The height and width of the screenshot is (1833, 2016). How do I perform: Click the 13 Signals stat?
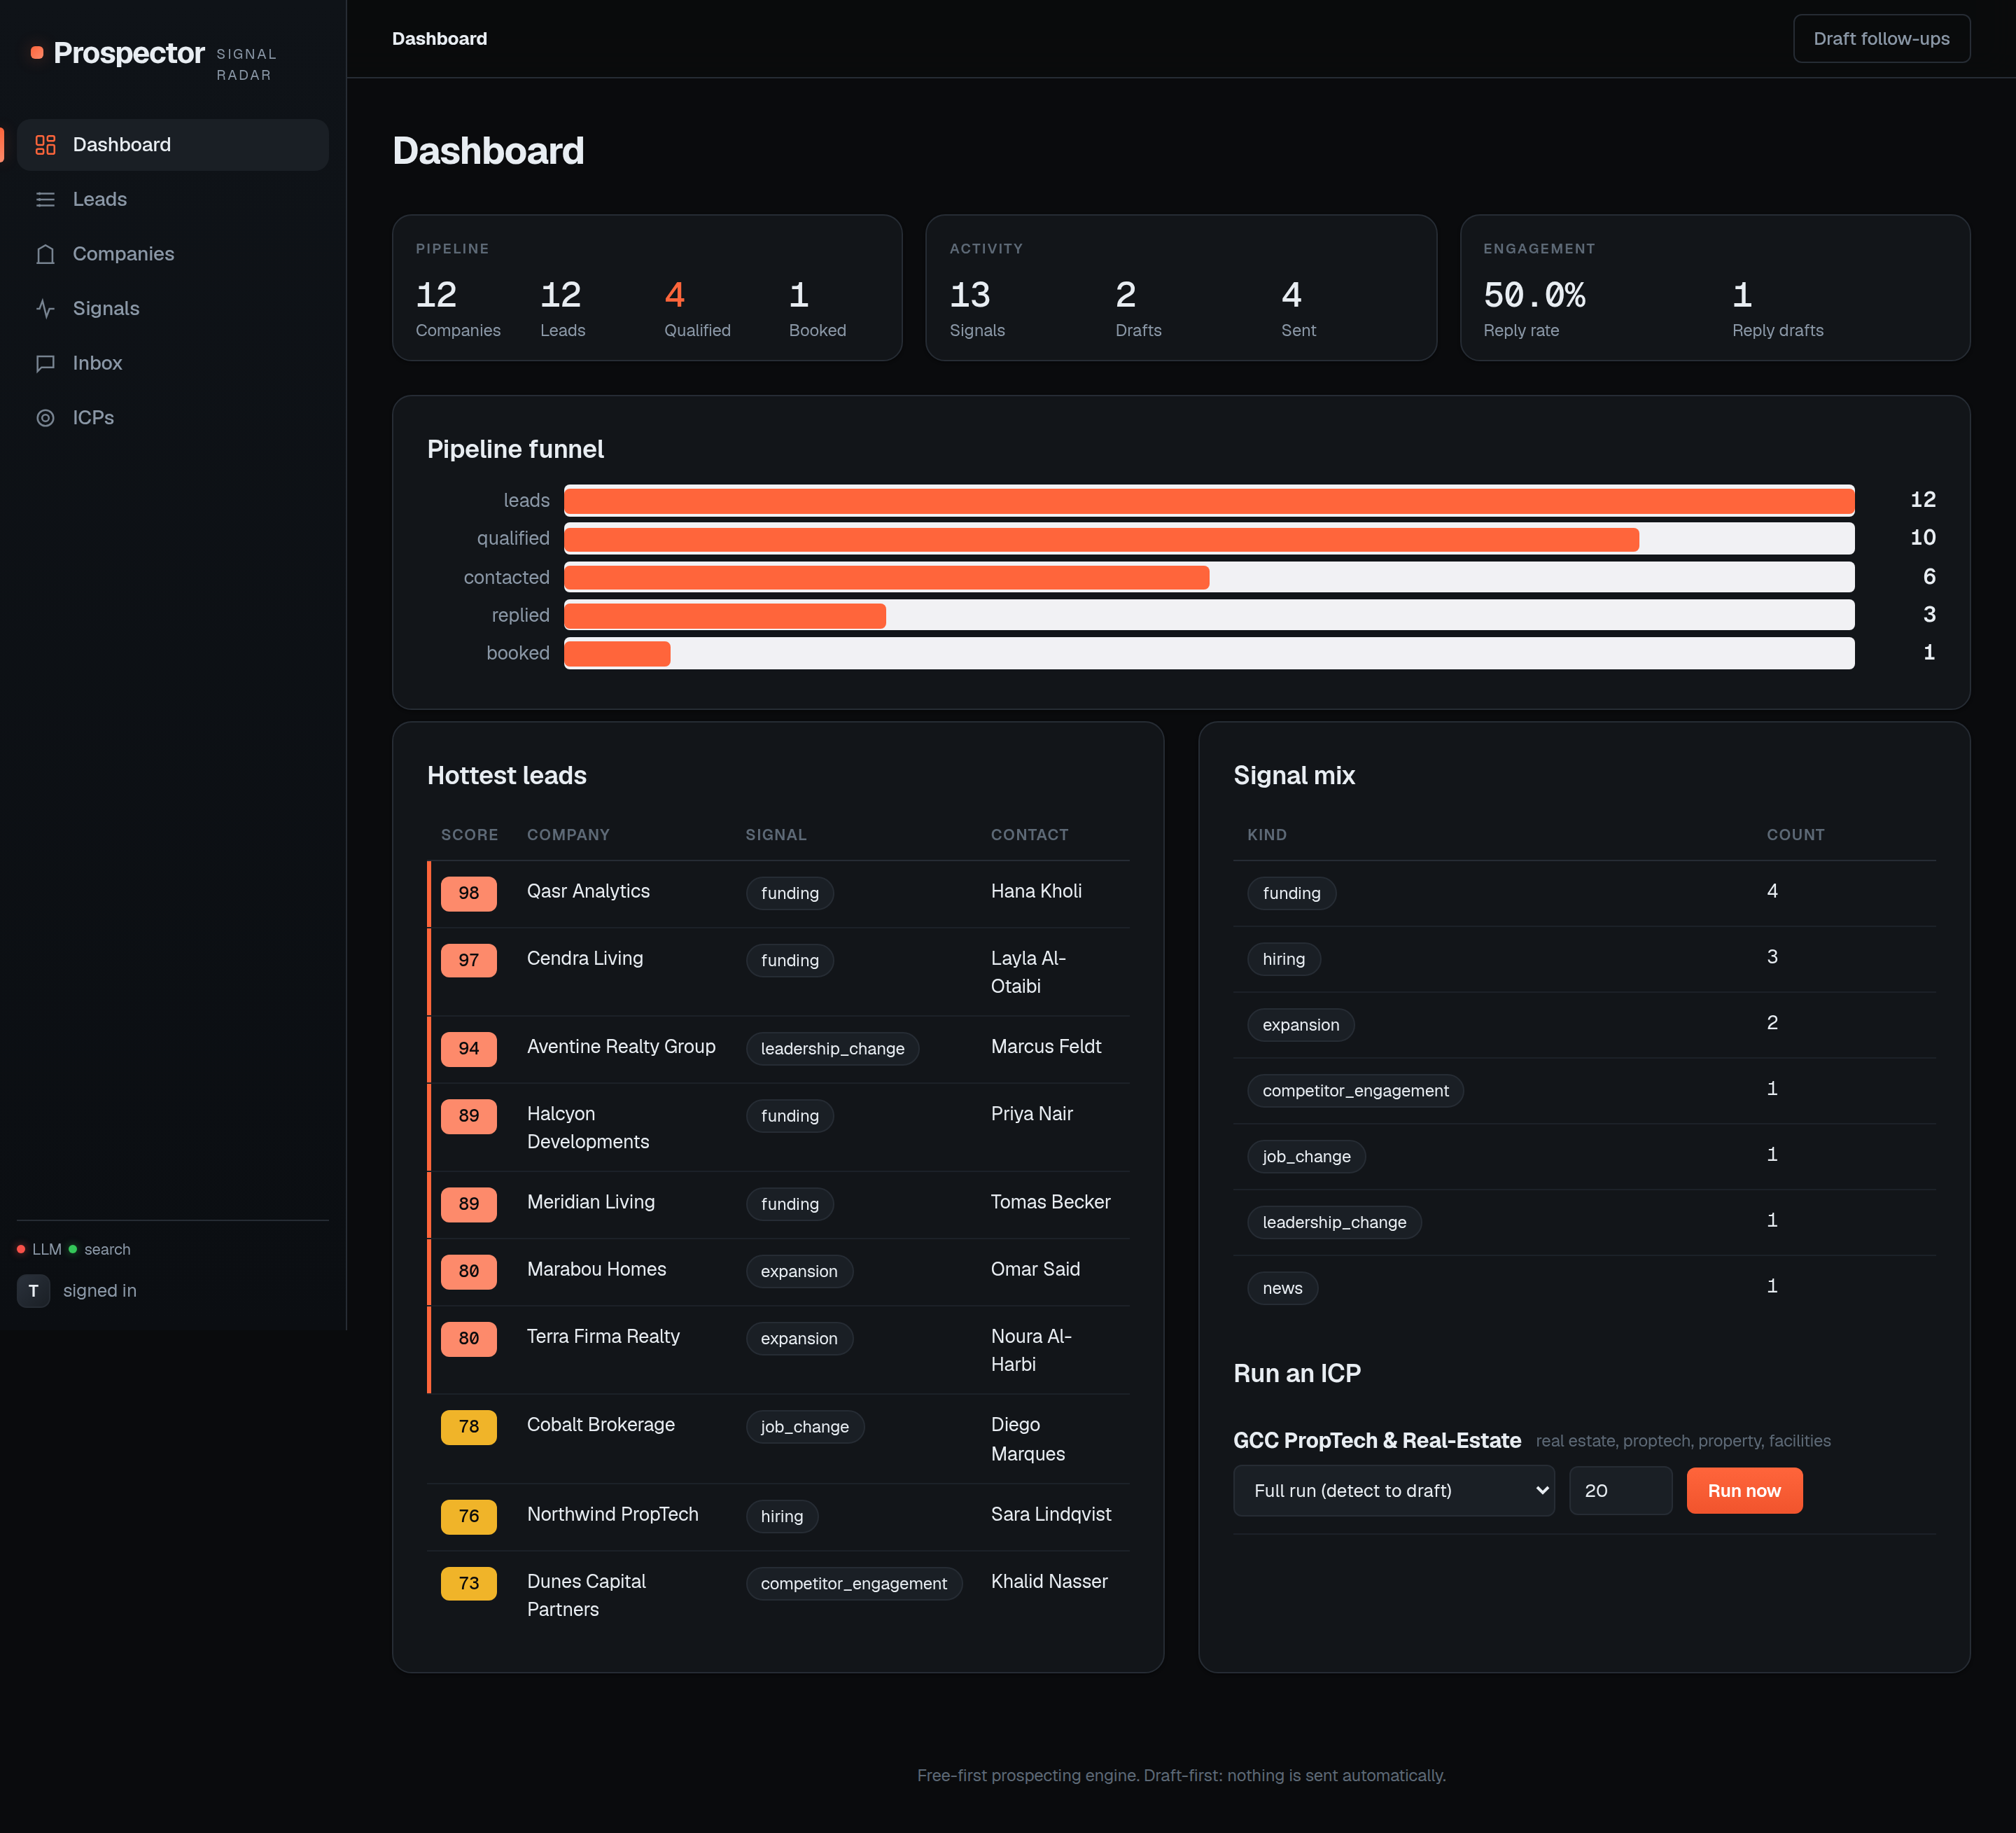970,295
